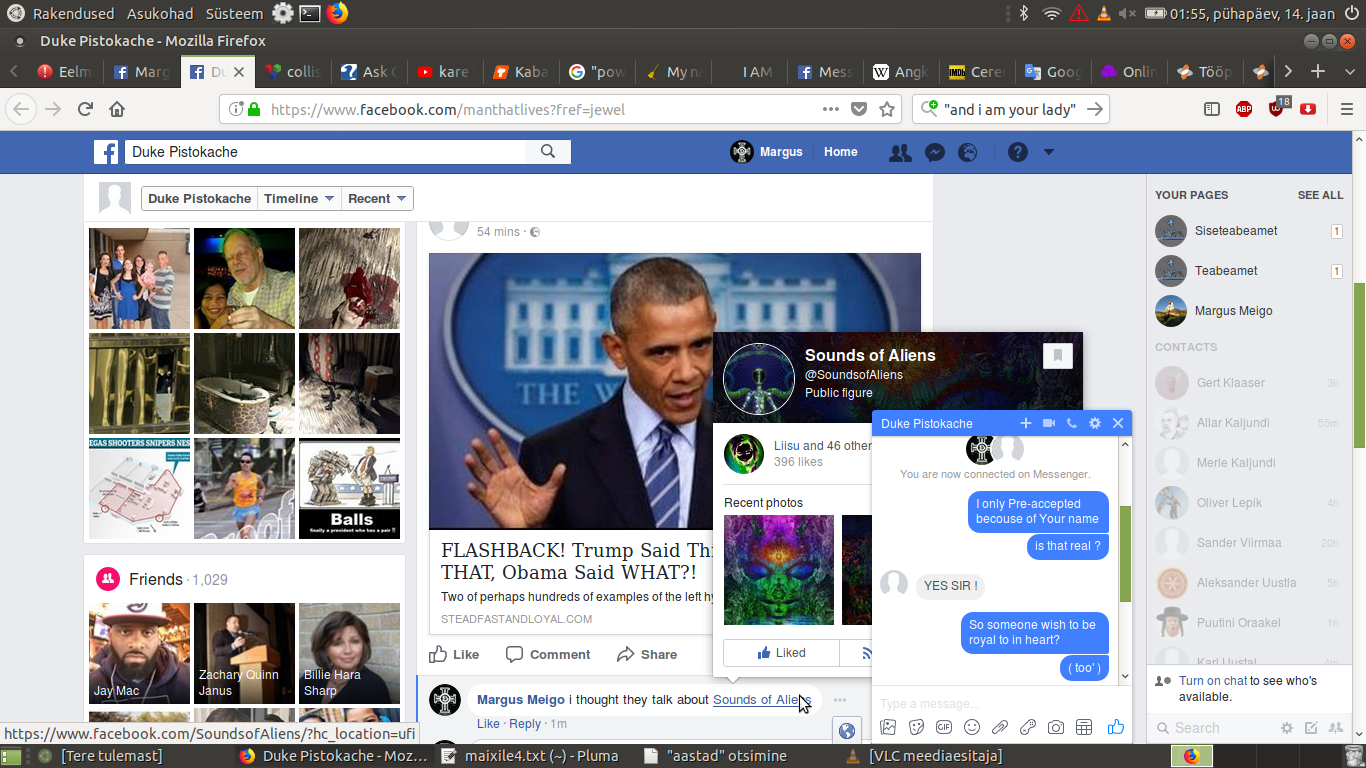Open the GIF picker in chat
1366x768 pixels.
coord(944,727)
